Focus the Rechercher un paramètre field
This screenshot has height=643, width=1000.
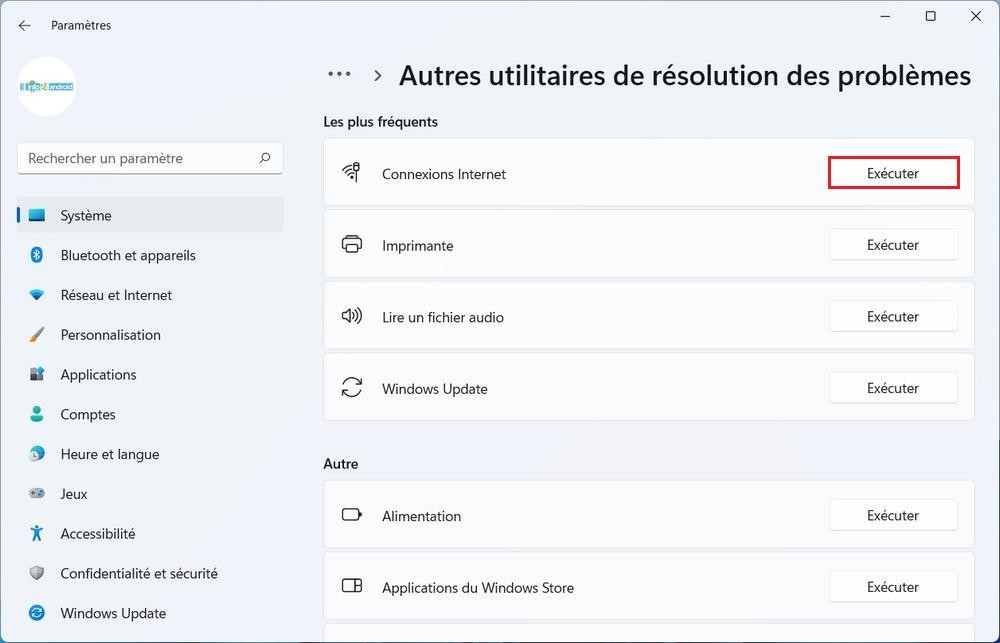[x=150, y=158]
